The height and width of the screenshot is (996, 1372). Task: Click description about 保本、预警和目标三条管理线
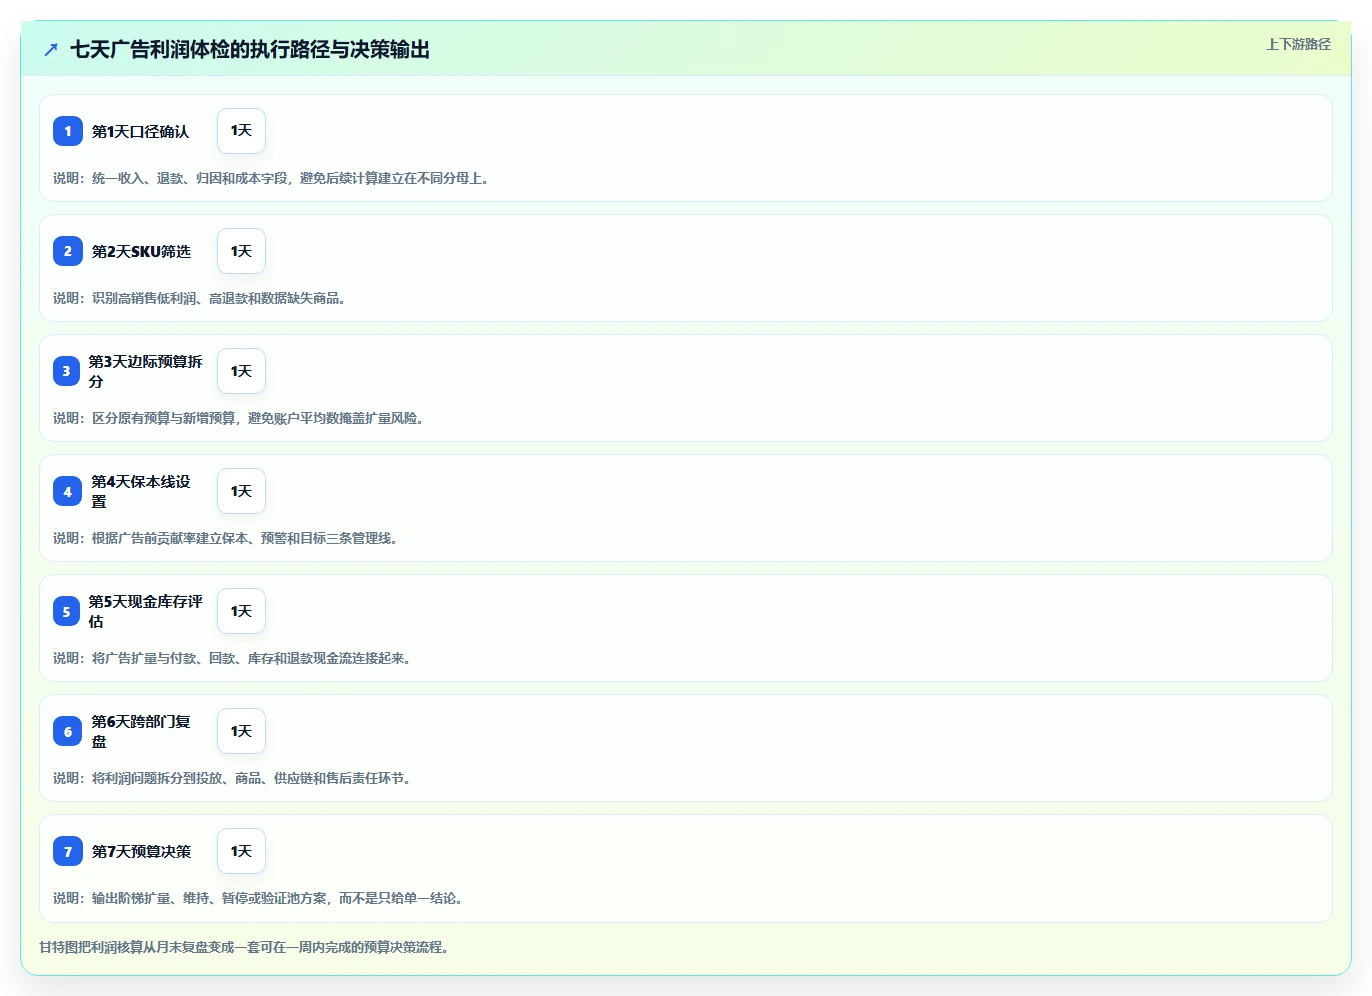tap(227, 538)
